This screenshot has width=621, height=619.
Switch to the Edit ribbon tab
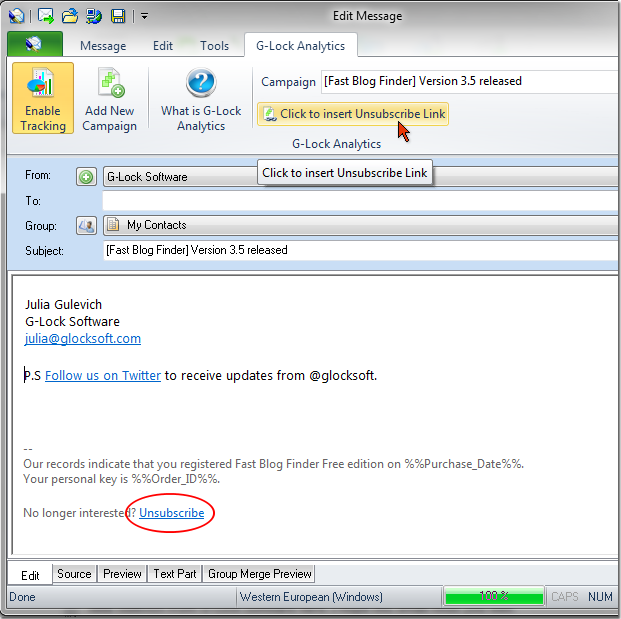pyautogui.click(x=163, y=46)
